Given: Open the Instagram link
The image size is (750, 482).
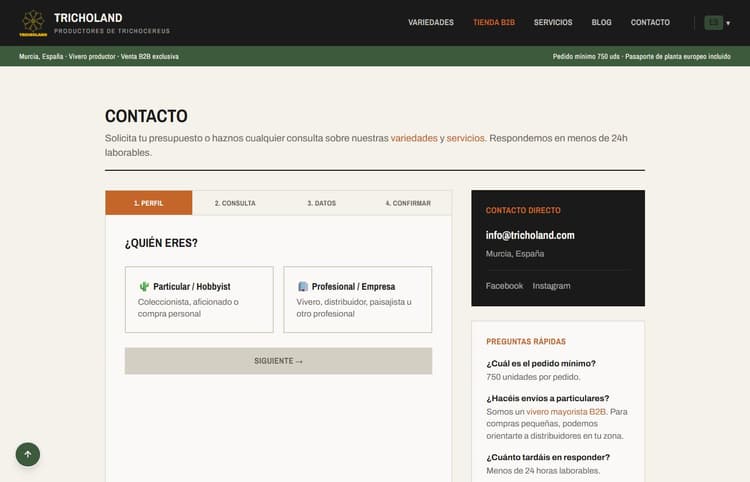Looking at the screenshot, I should (551, 286).
